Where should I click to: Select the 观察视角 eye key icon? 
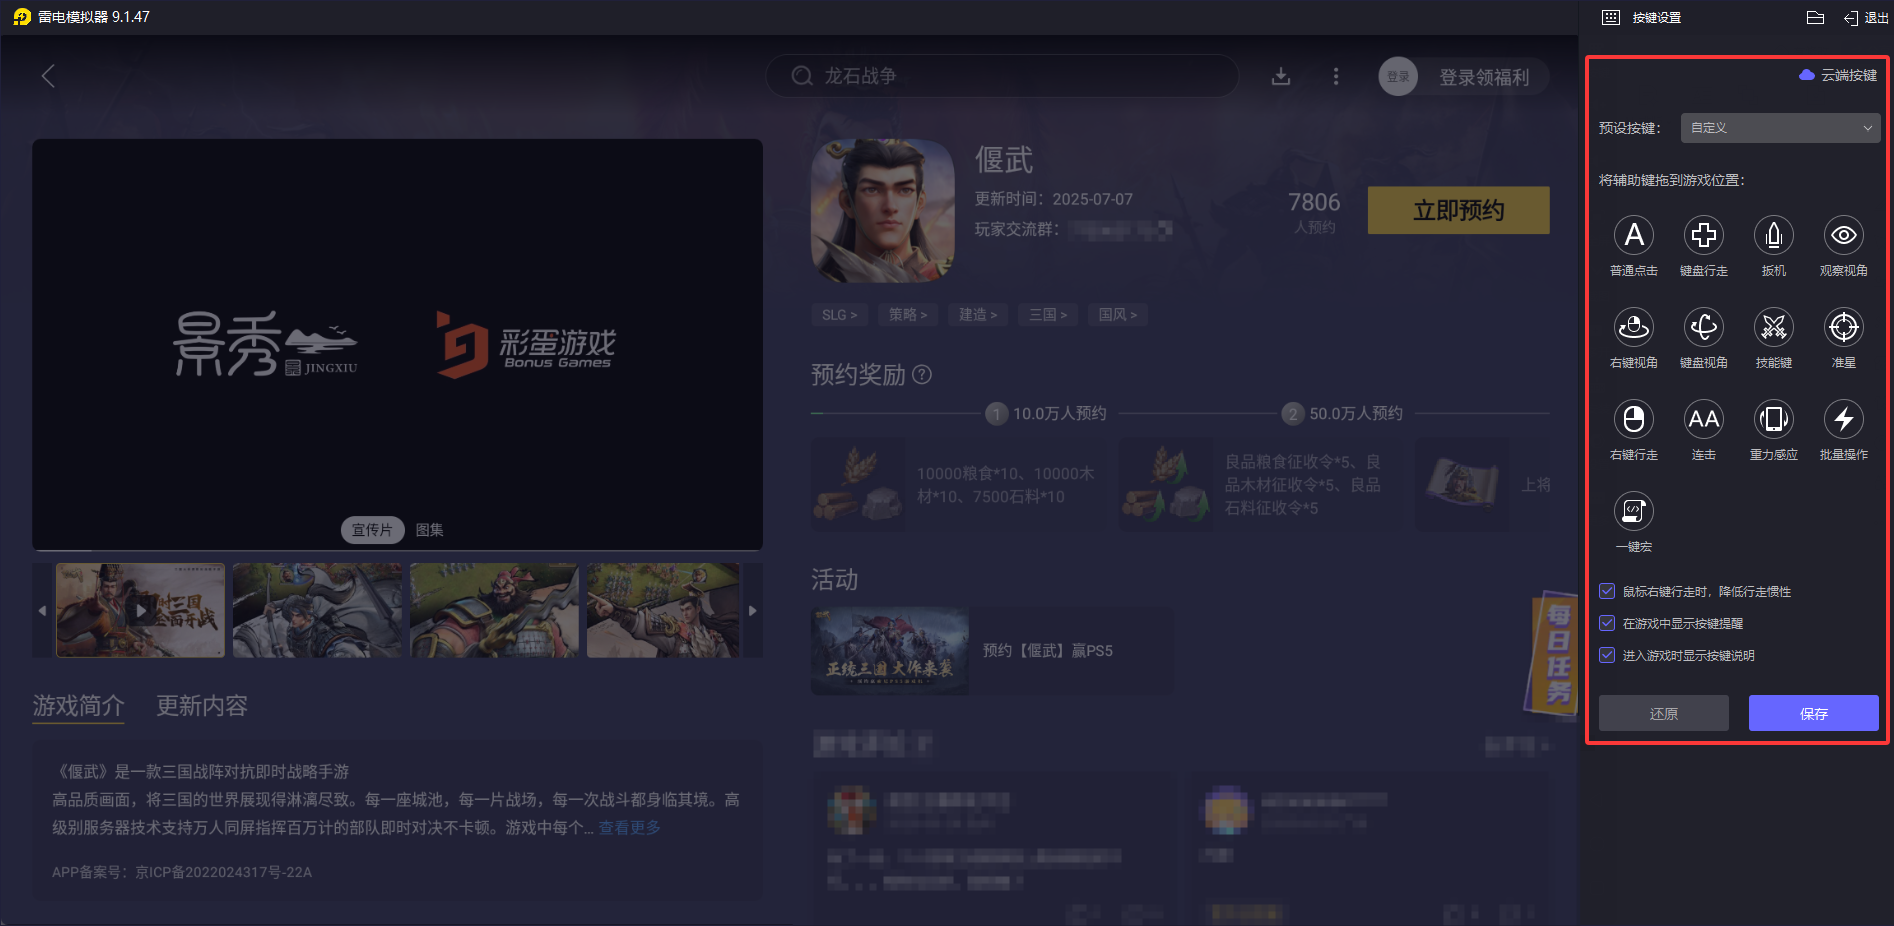coord(1843,236)
